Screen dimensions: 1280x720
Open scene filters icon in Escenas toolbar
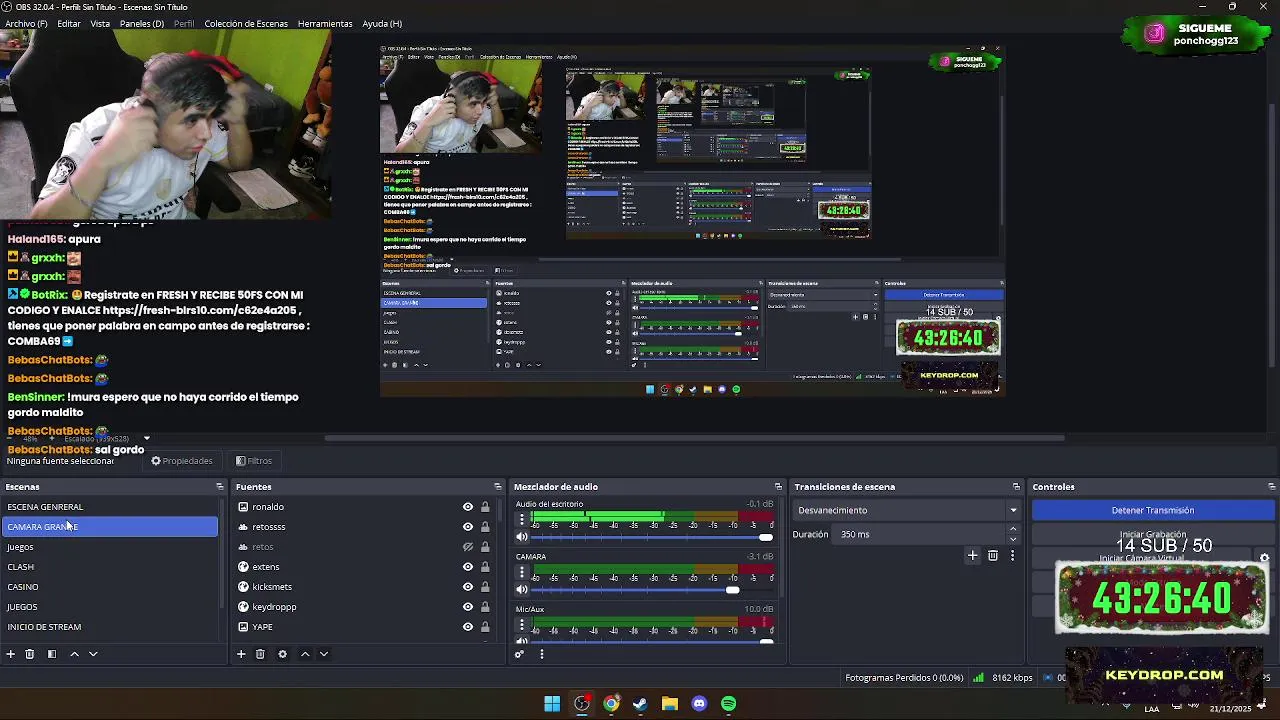52,654
